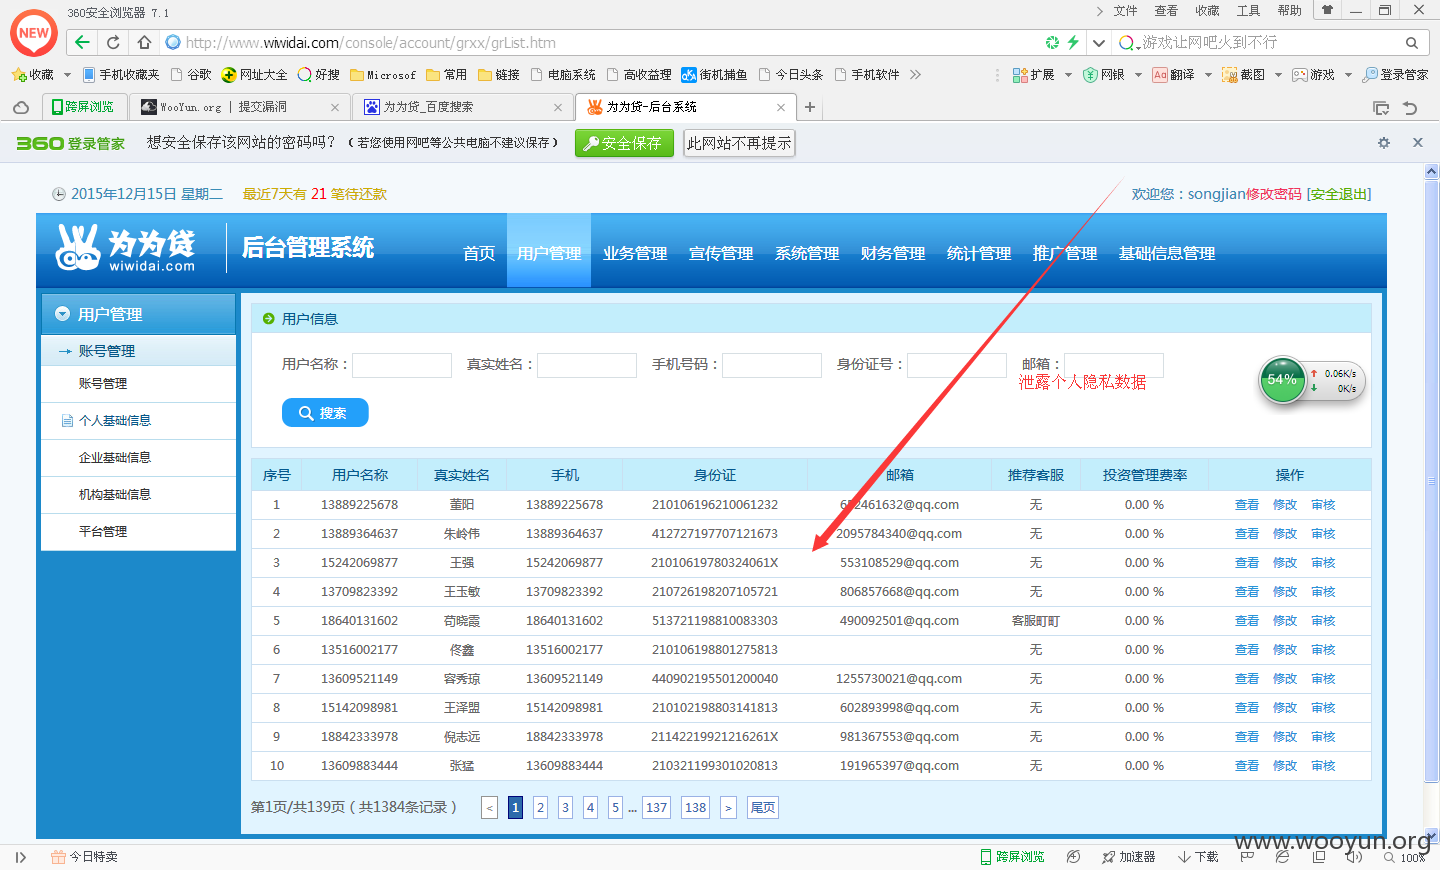
Task: Expand the 收藏 dropdown arrow
Action: click(x=67, y=75)
